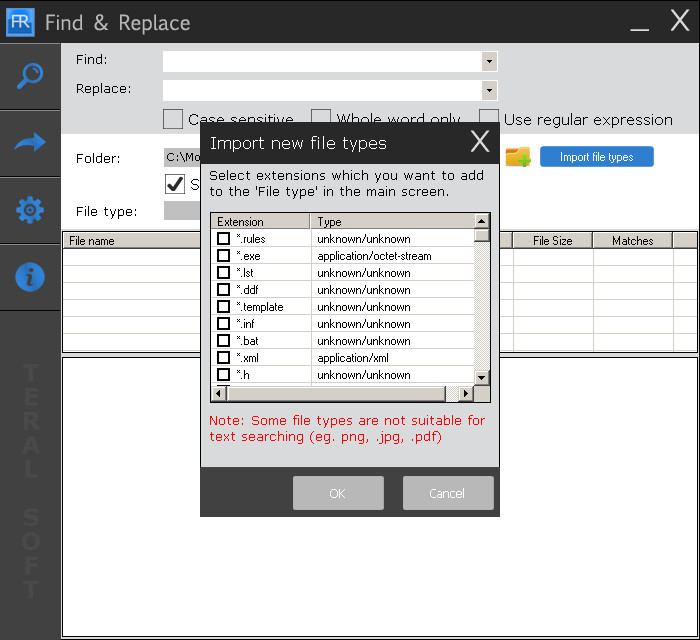Expand the Replace field dropdown arrow
The image size is (700, 640).
click(489, 91)
